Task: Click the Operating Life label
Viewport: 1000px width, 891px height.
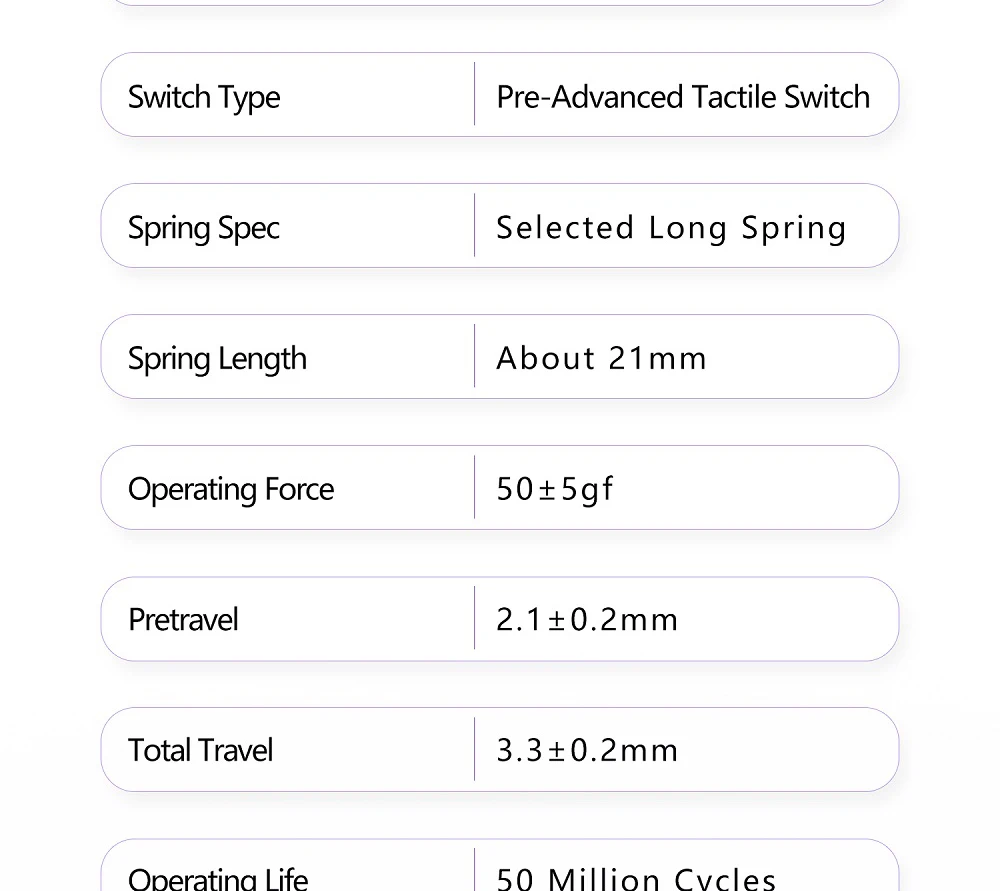Action: coord(218,879)
